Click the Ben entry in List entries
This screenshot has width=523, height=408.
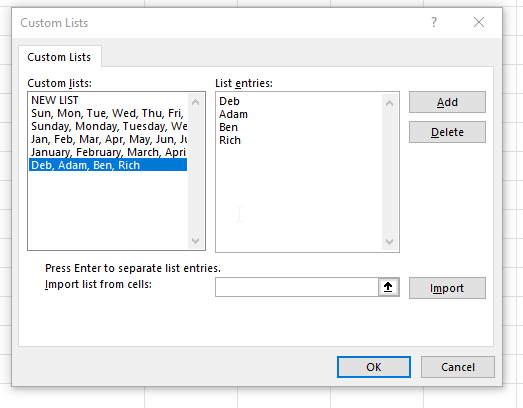coord(228,127)
